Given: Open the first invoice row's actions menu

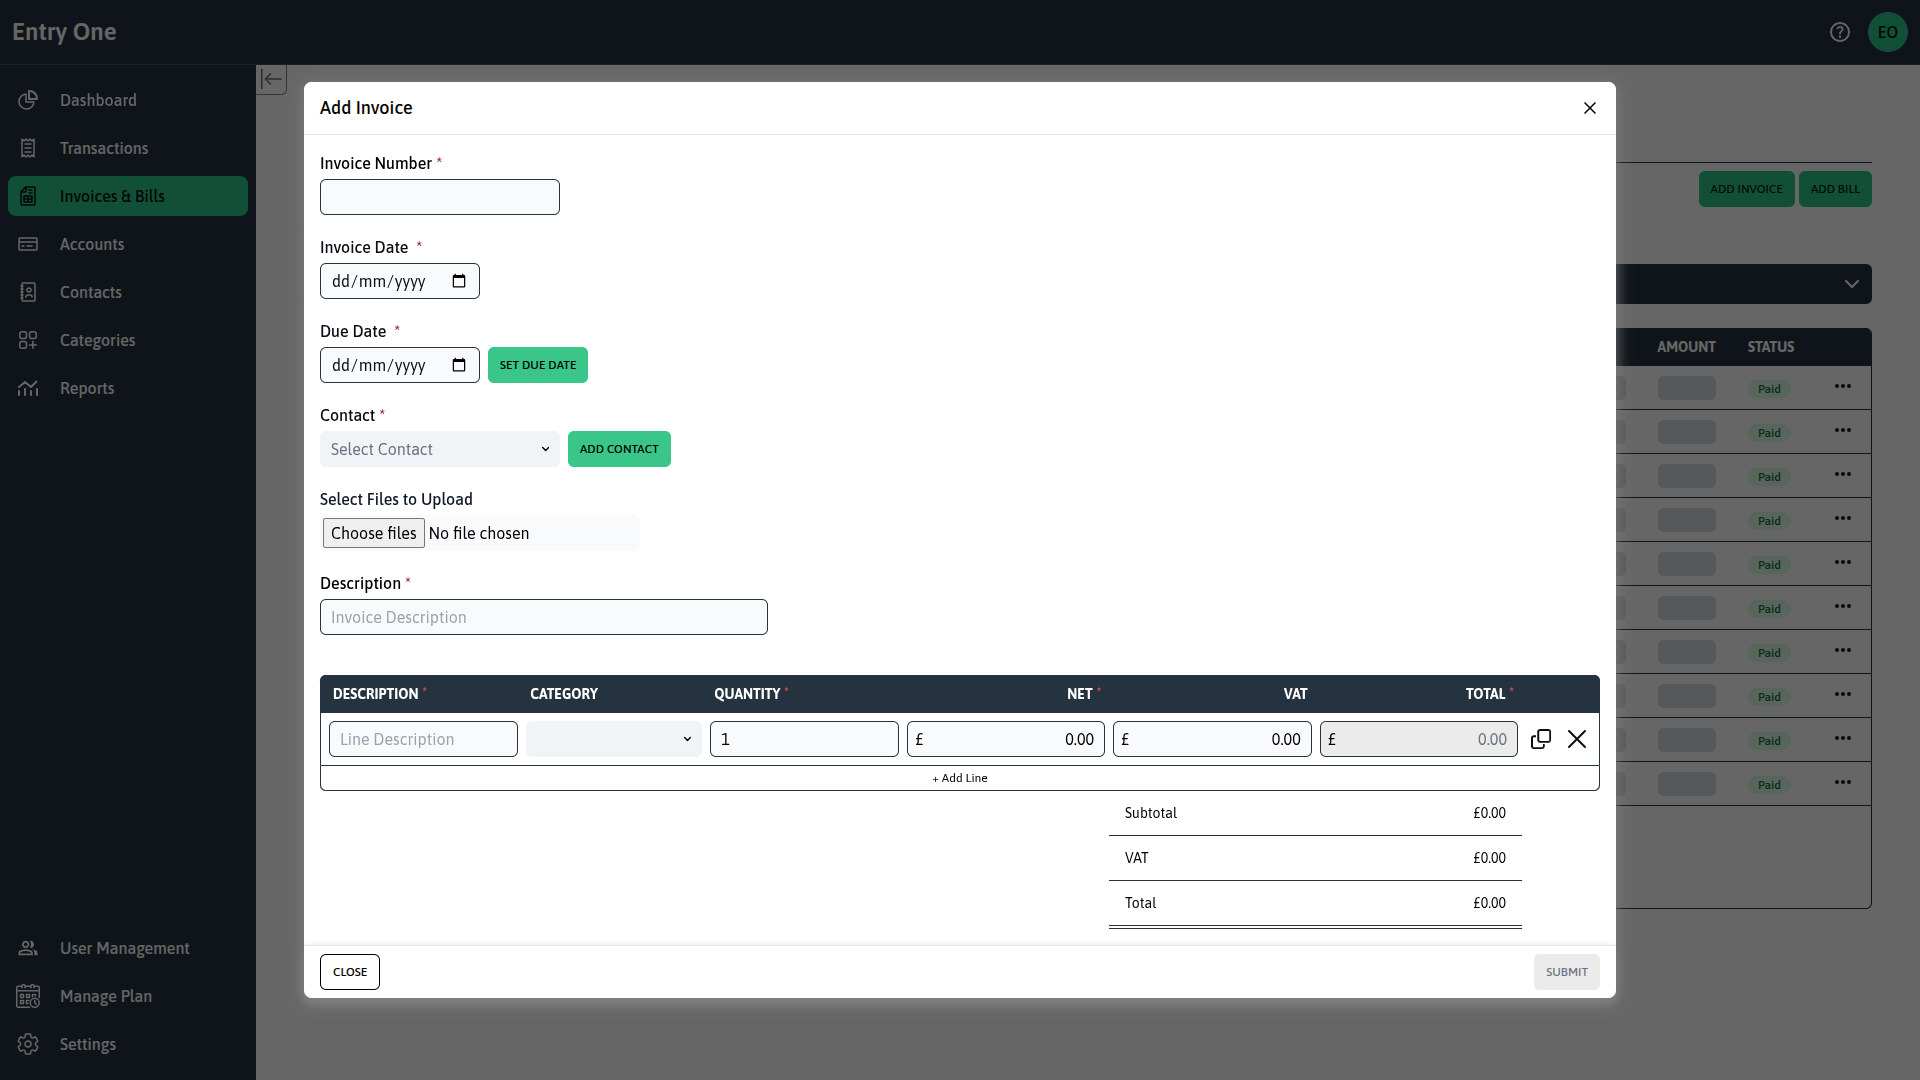Looking at the screenshot, I should tap(1843, 388).
